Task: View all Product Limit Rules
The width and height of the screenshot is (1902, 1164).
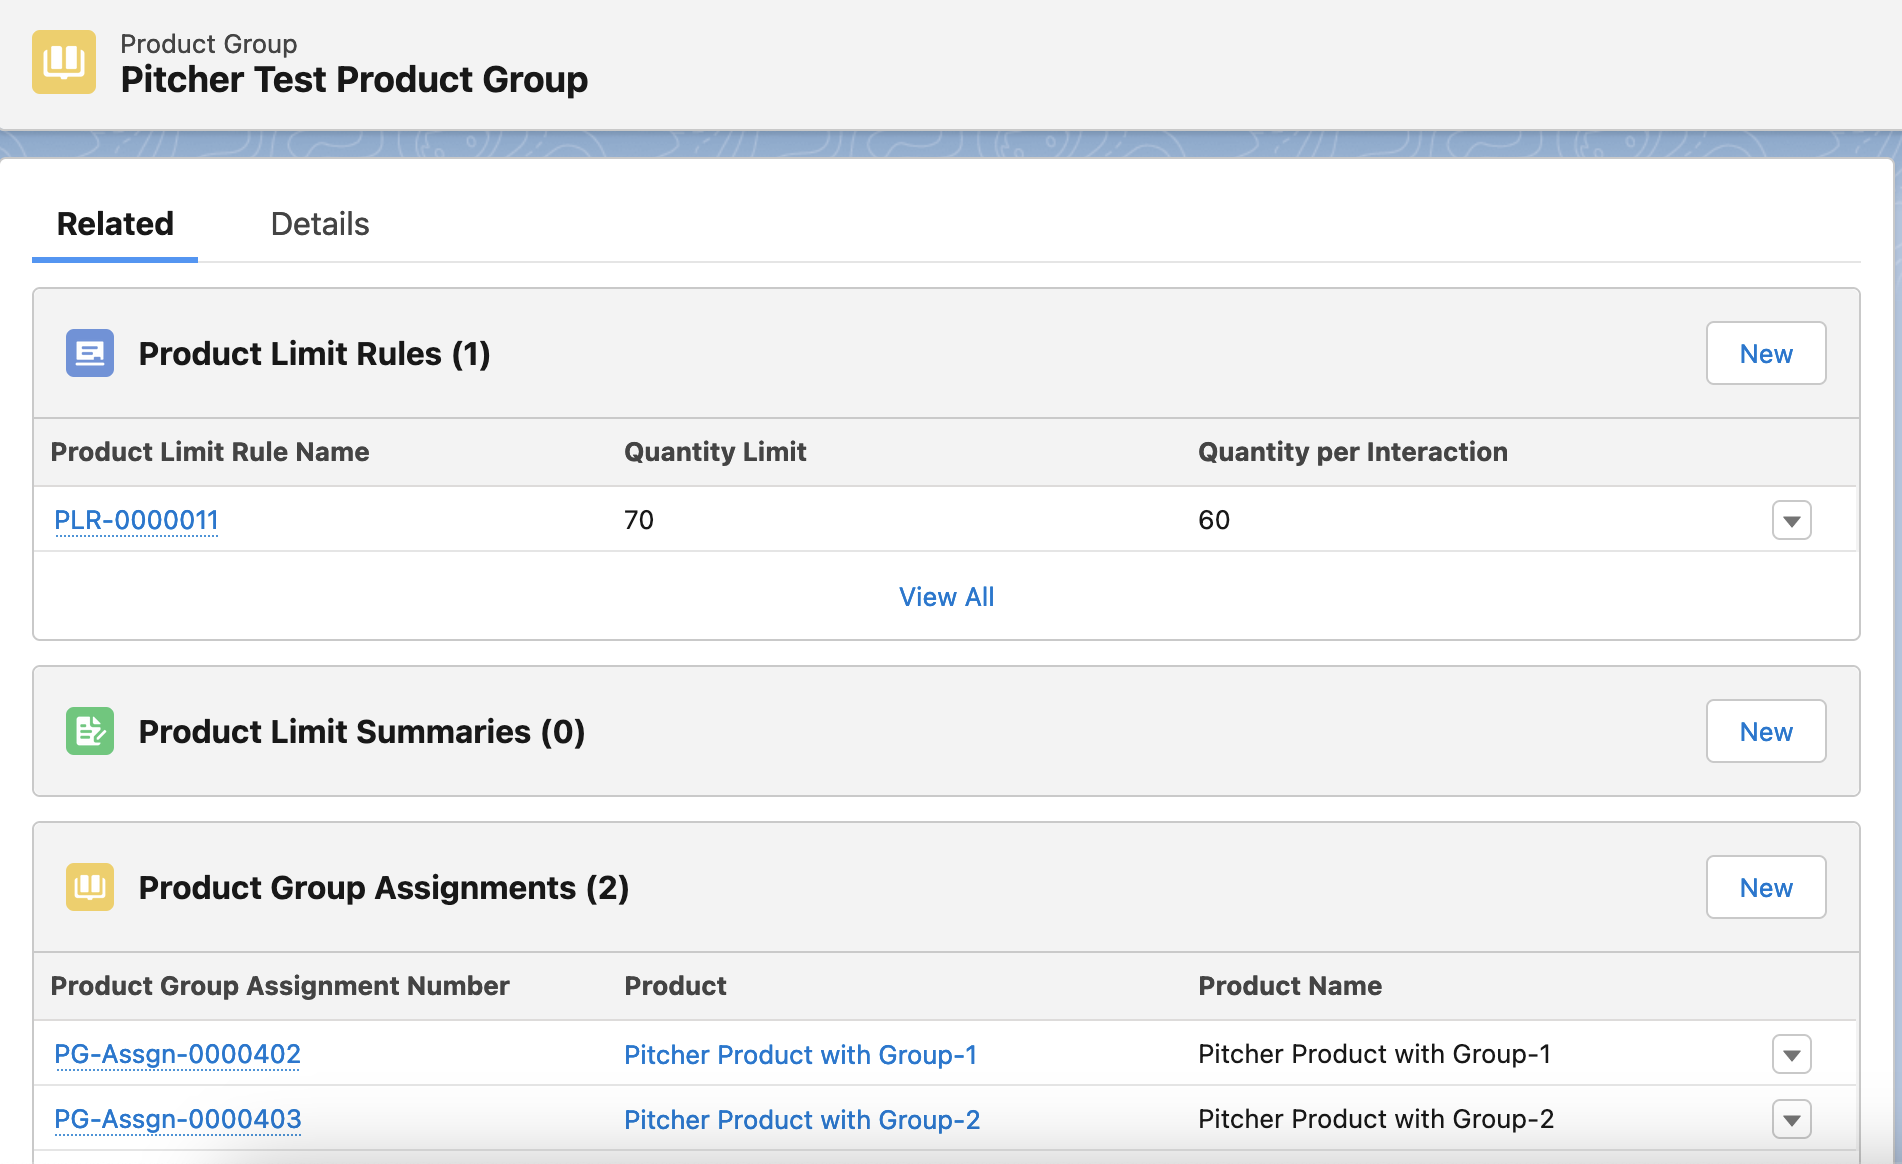Action: 946,597
